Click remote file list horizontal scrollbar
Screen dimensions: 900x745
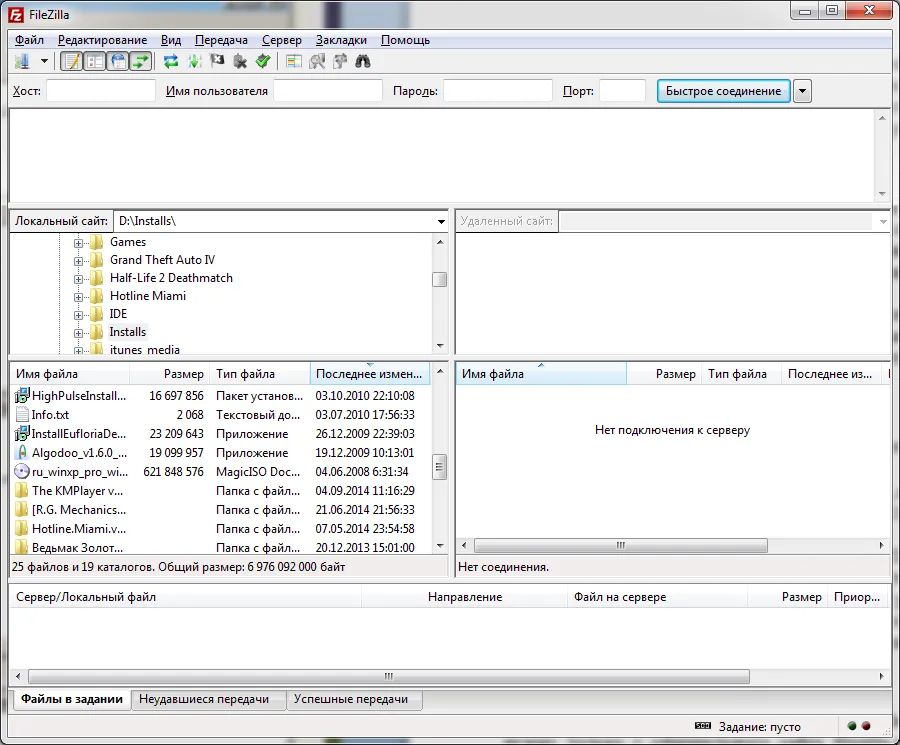(620, 545)
